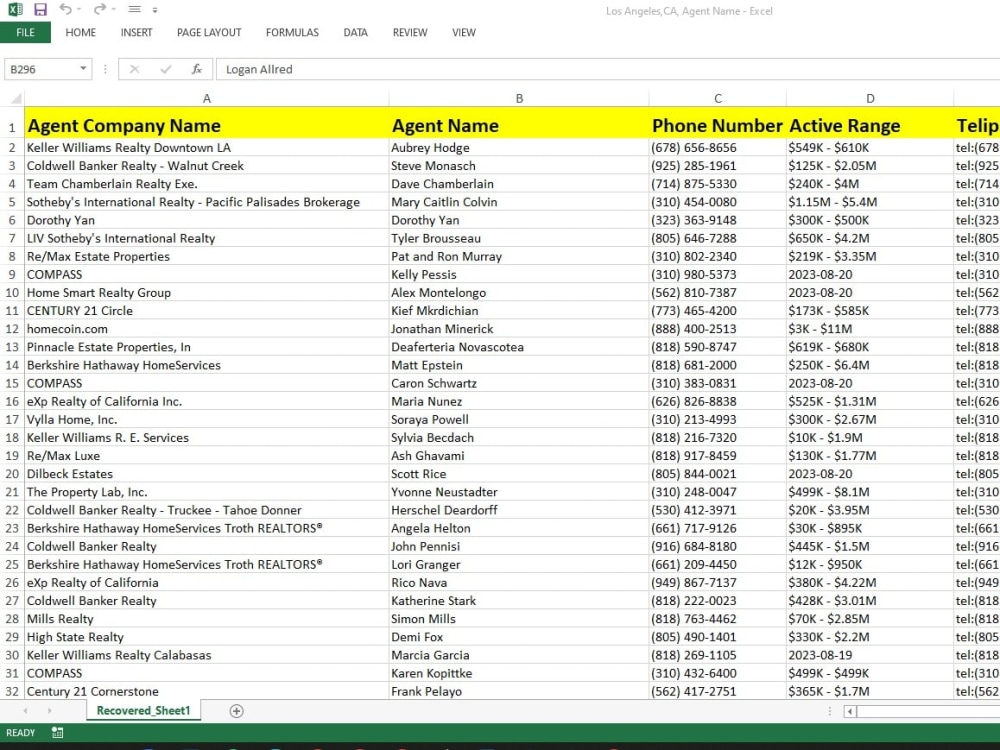Click the Select All corner triangle
The width and height of the screenshot is (1000, 750).
[x=16, y=98]
